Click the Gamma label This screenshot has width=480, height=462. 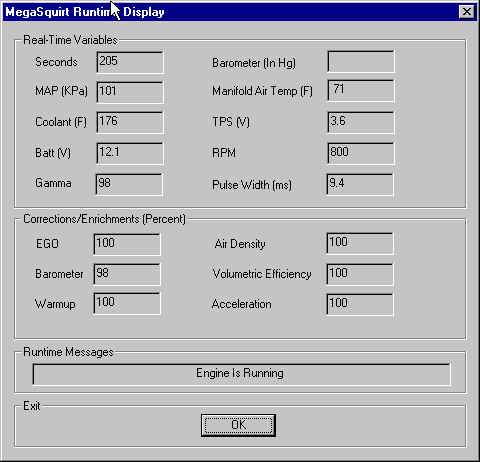point(53,183)
